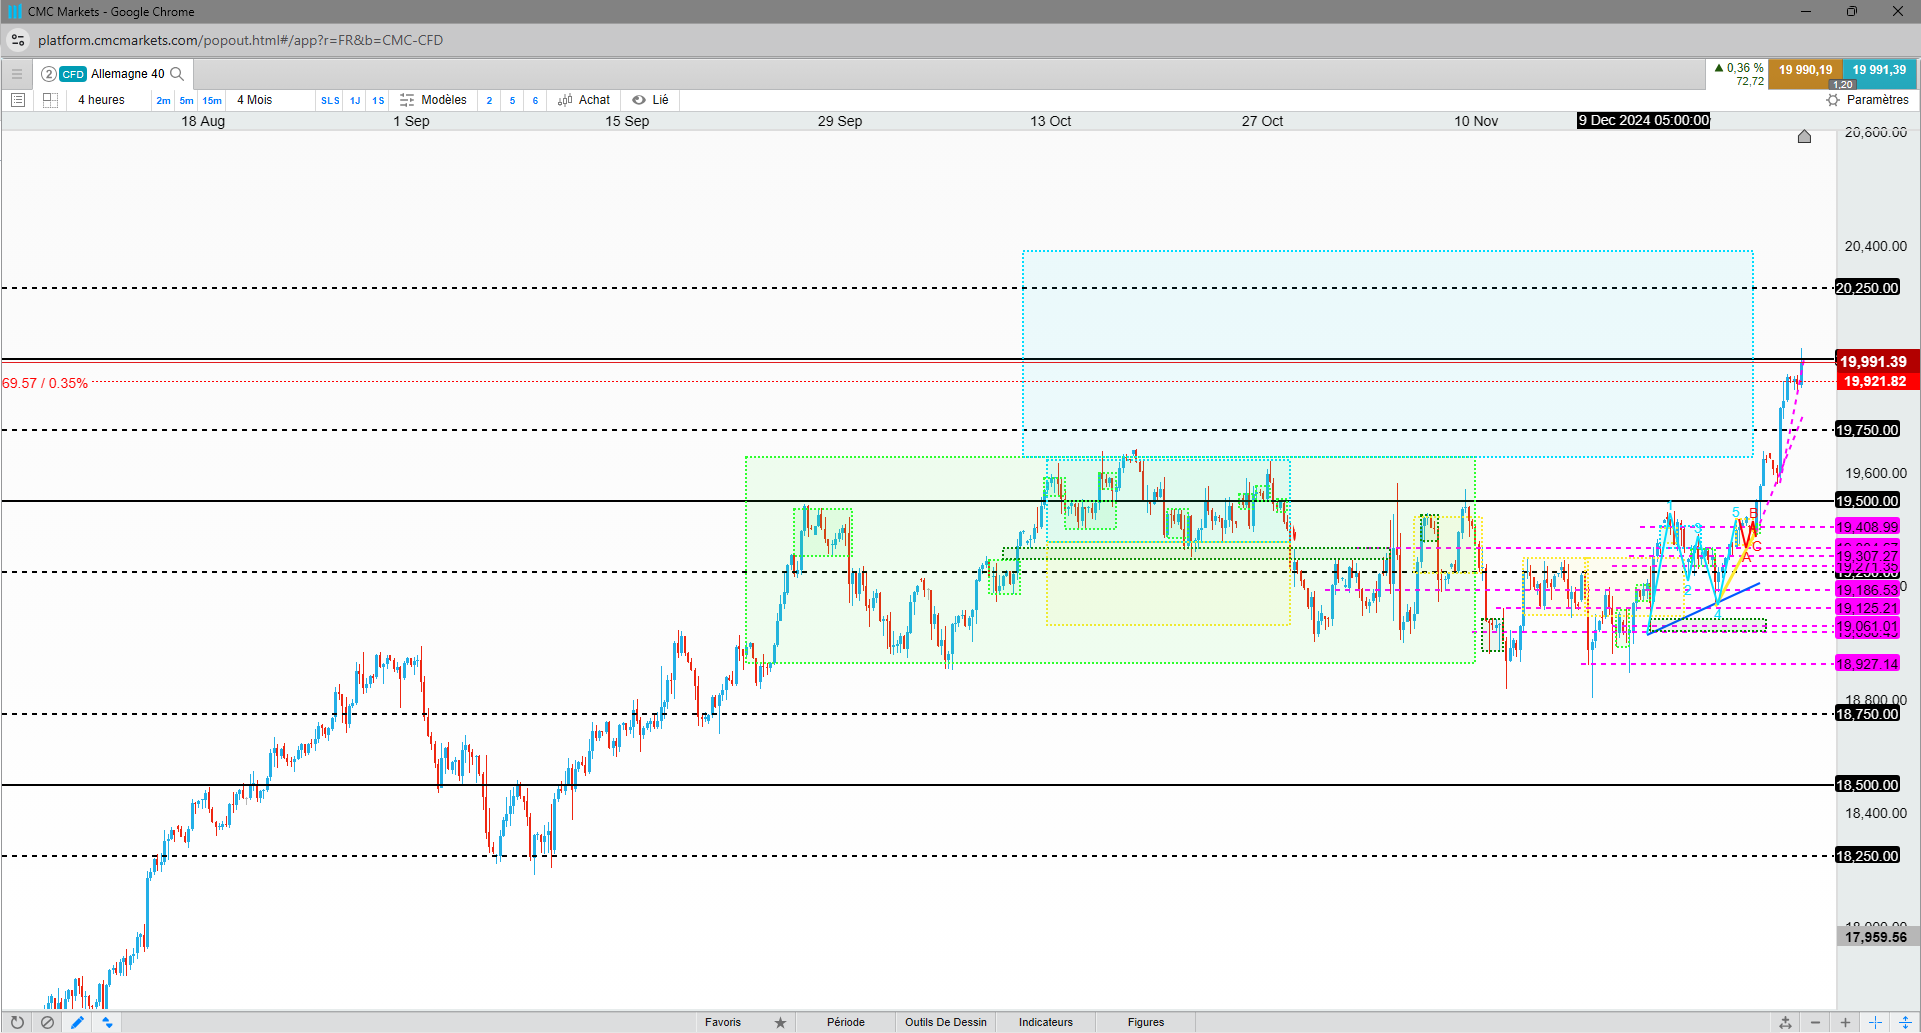The width and height of the screenshot is (1921, 1033).
Task: Click the star icon next to Favoris
Action: [780, 1022]
